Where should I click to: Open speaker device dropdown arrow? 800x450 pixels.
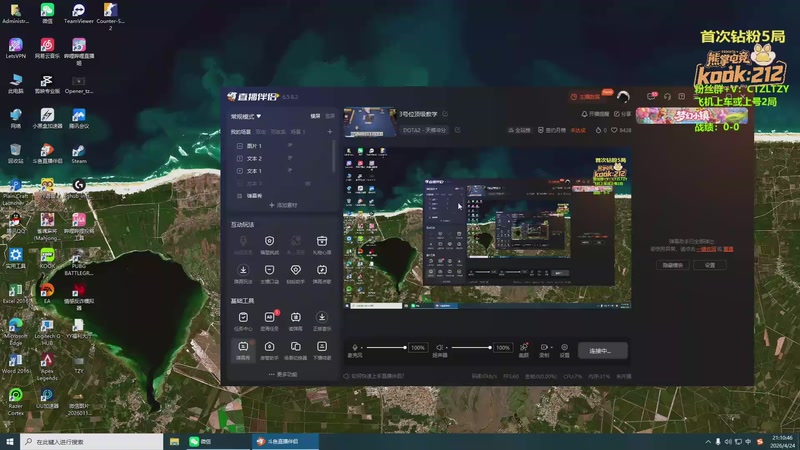(x=446, y=348)
